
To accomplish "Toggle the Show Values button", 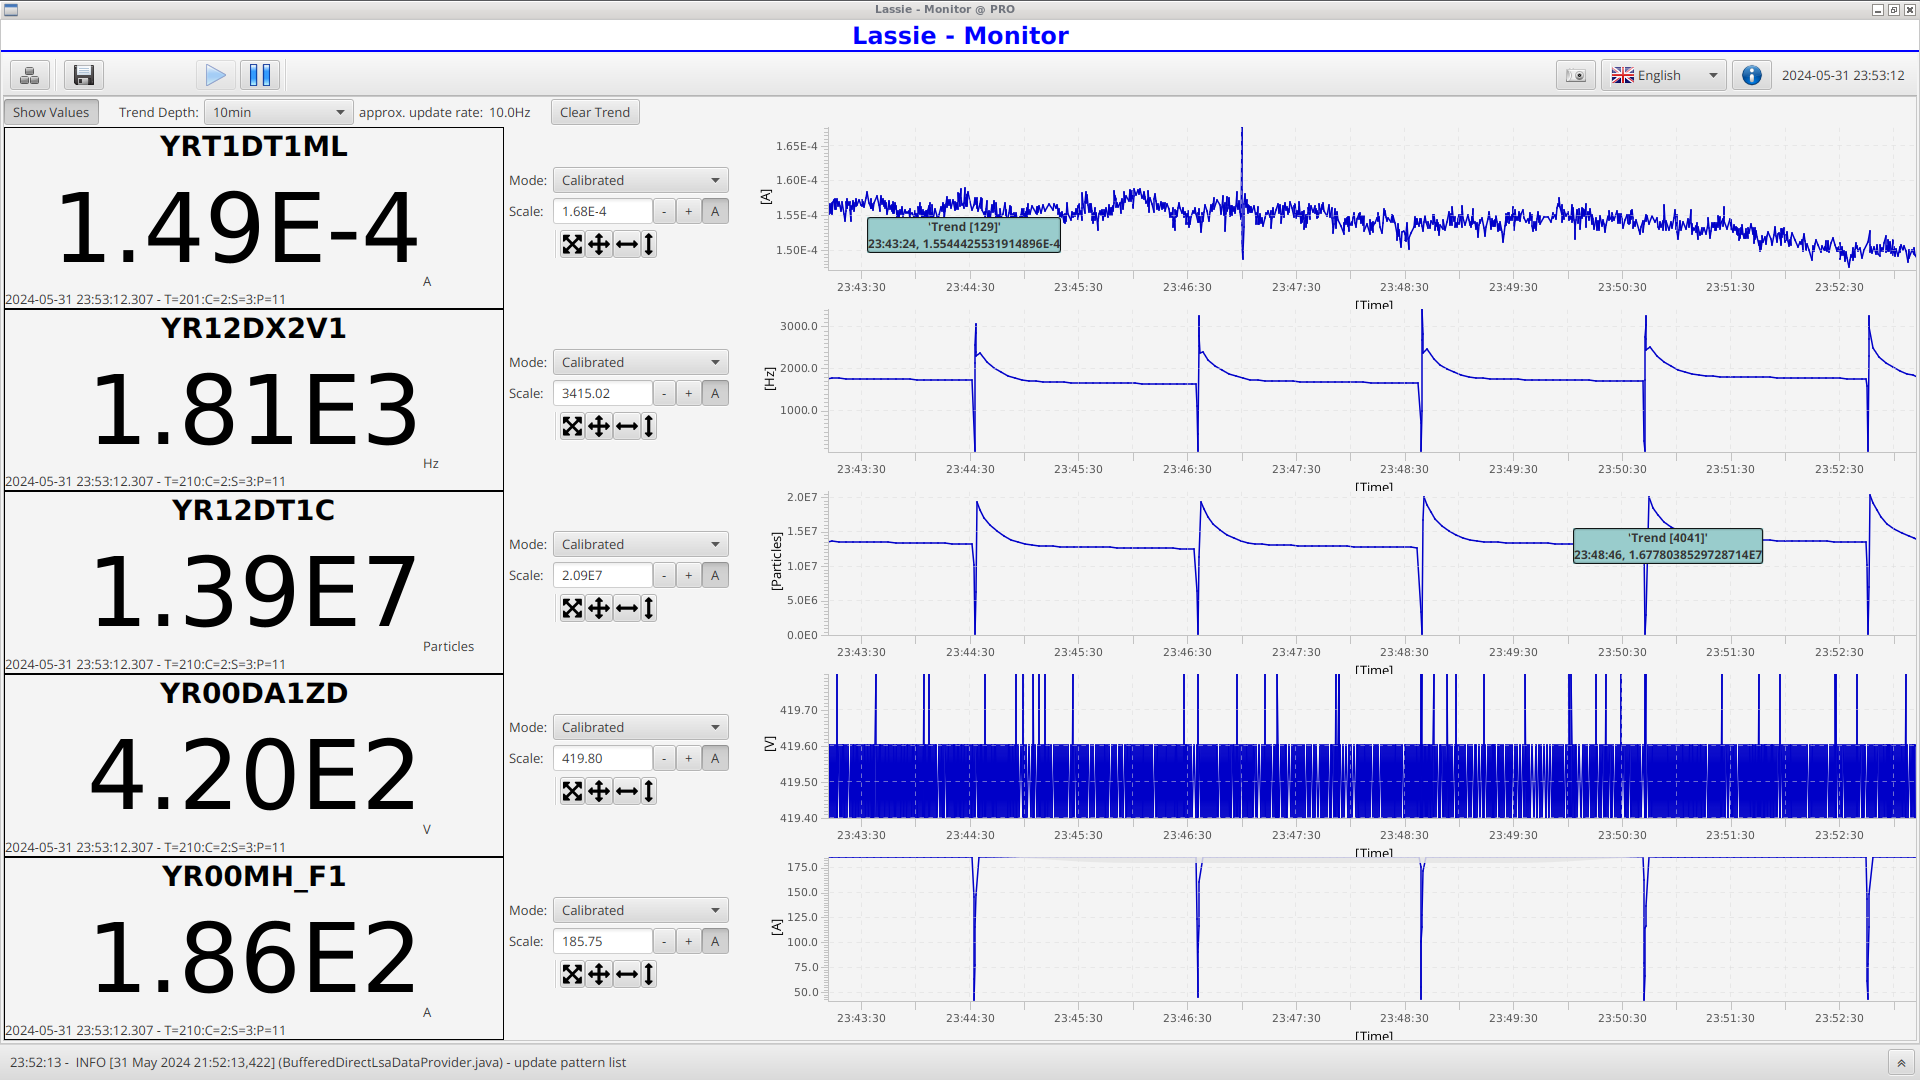I will click(51, 112).
